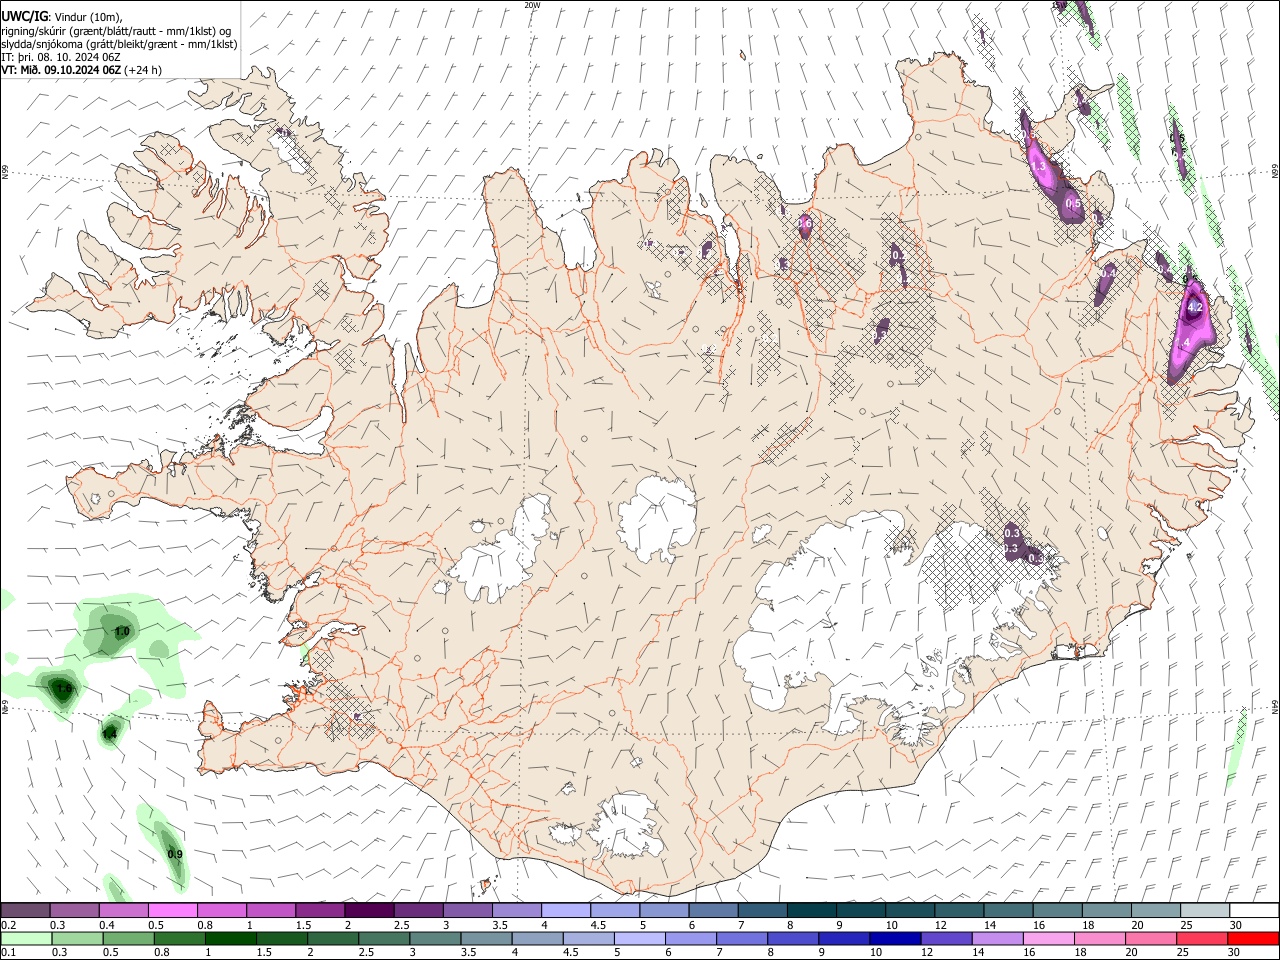Click the '0.8' label in the lower legend row

[162, 953]
